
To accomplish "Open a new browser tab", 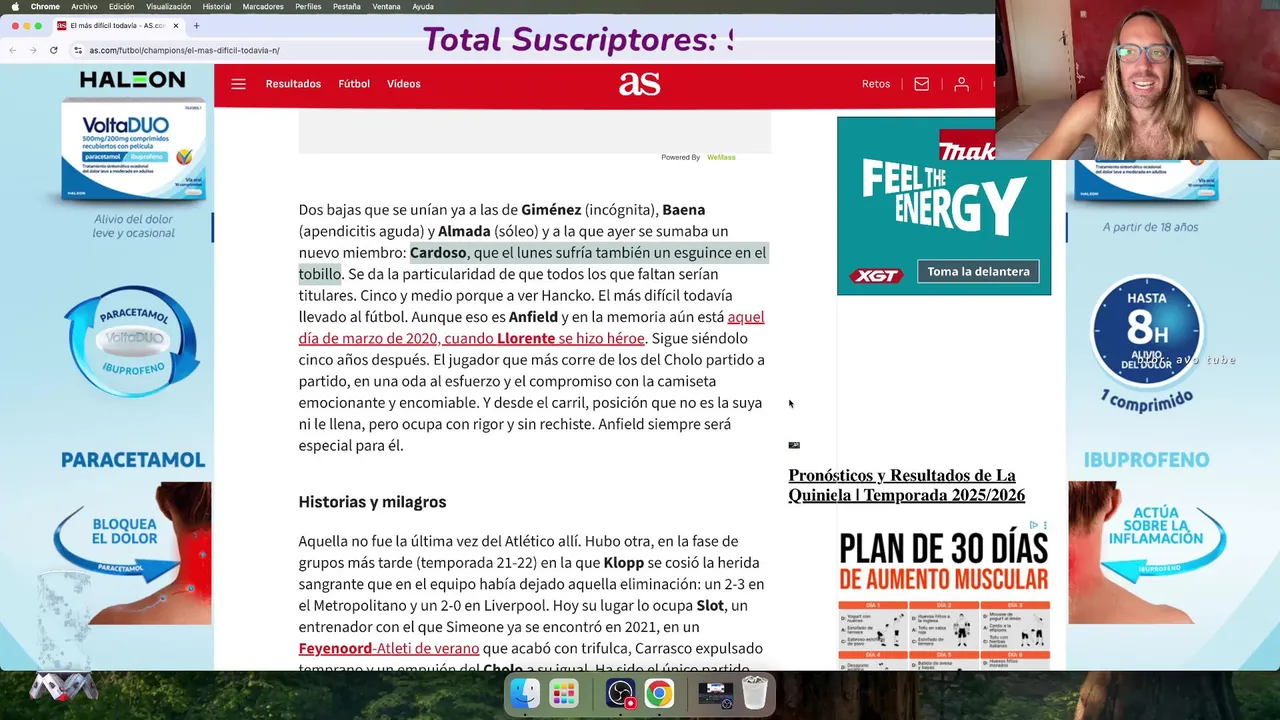I will (x=196, y=25).
